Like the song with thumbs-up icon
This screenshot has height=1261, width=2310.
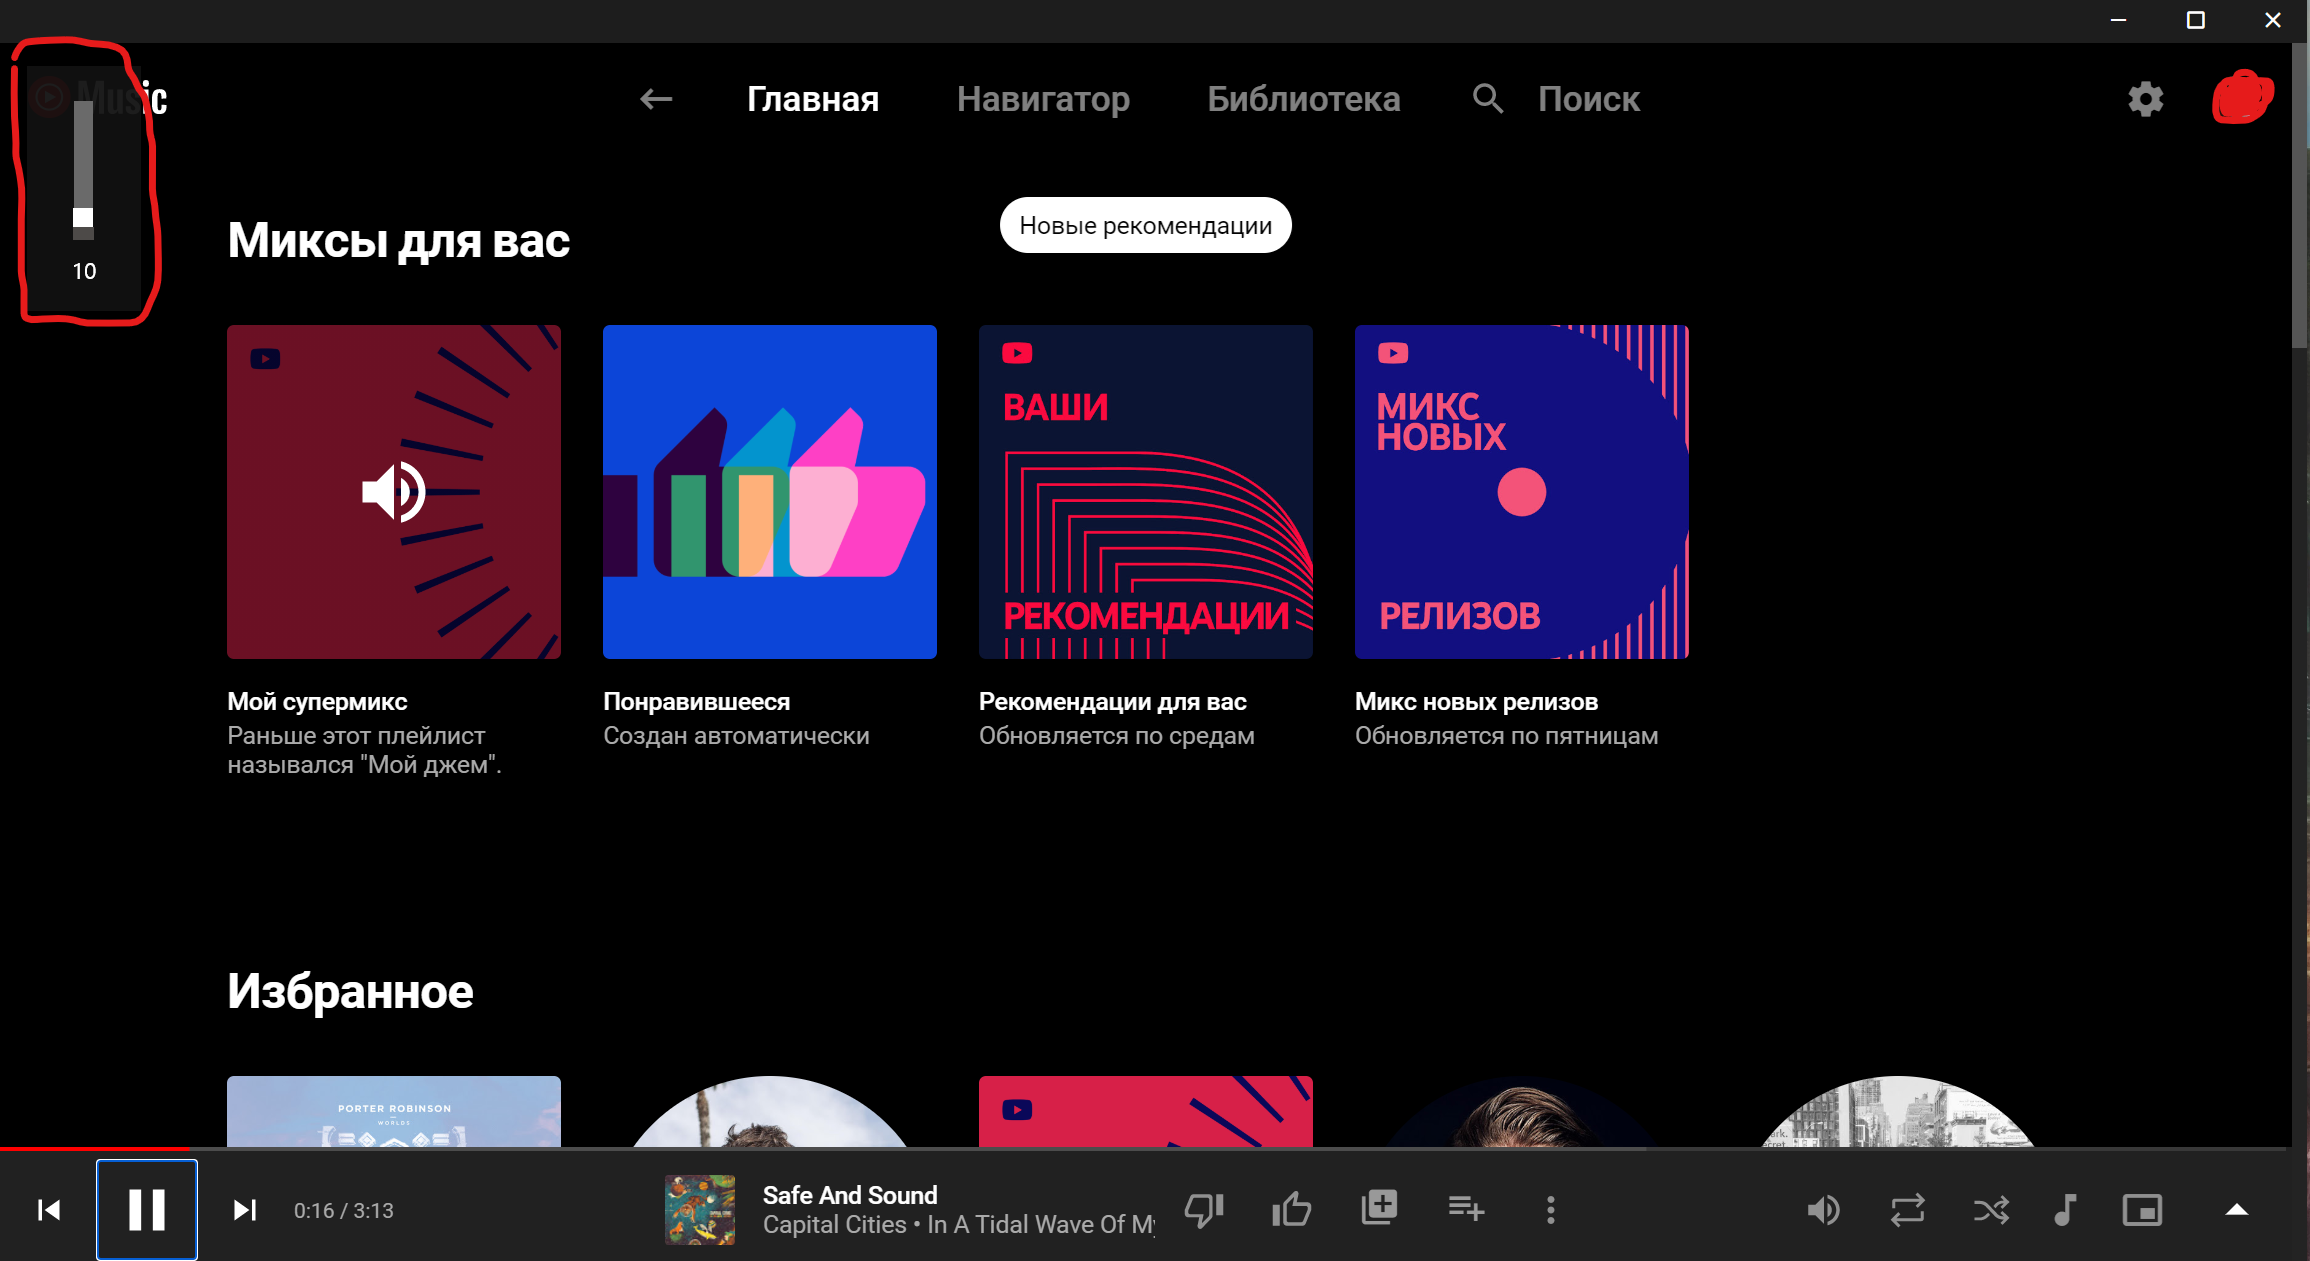(x=1291, y=1210)
